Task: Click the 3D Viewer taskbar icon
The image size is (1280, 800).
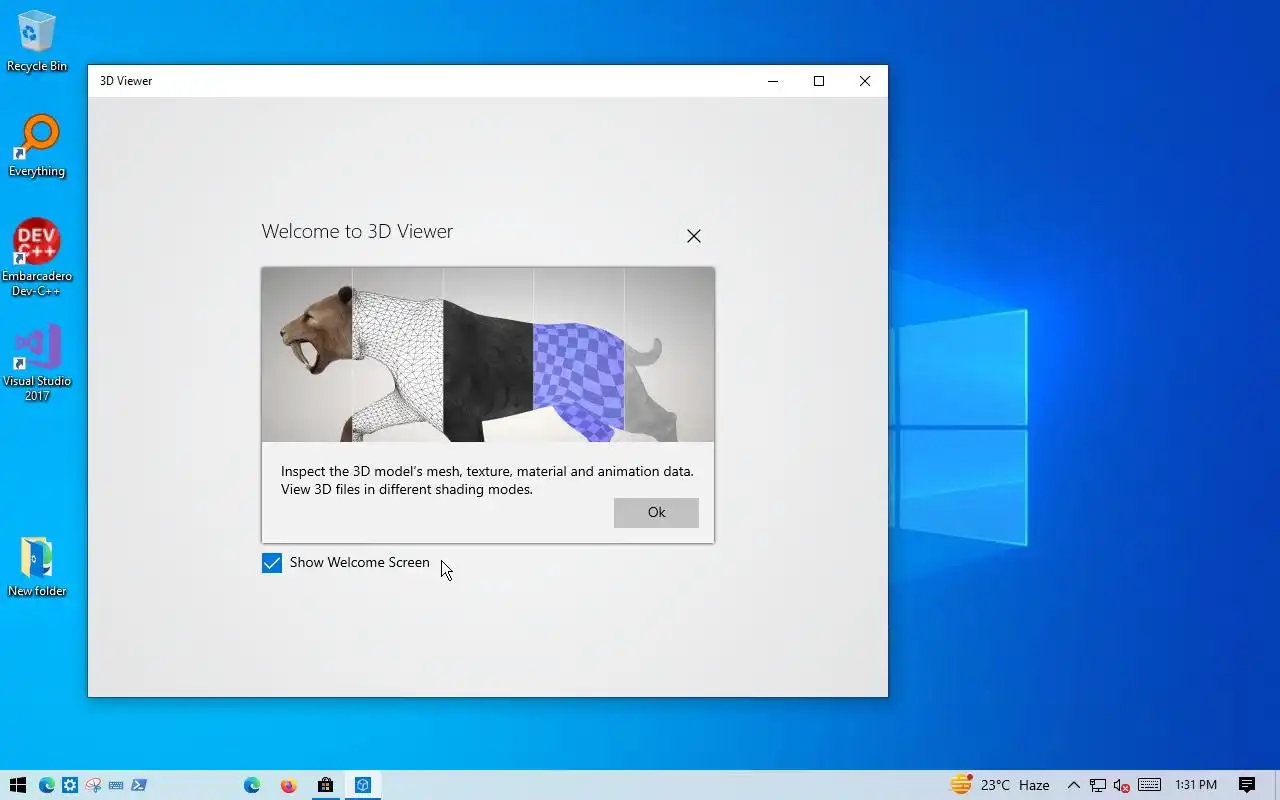Action: pyautogui.click(x=362, y=785)
